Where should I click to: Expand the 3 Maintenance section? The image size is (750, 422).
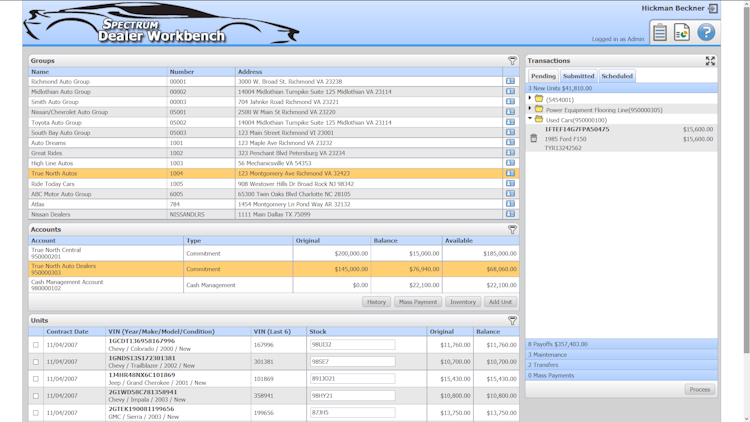[x=621, y=355]
